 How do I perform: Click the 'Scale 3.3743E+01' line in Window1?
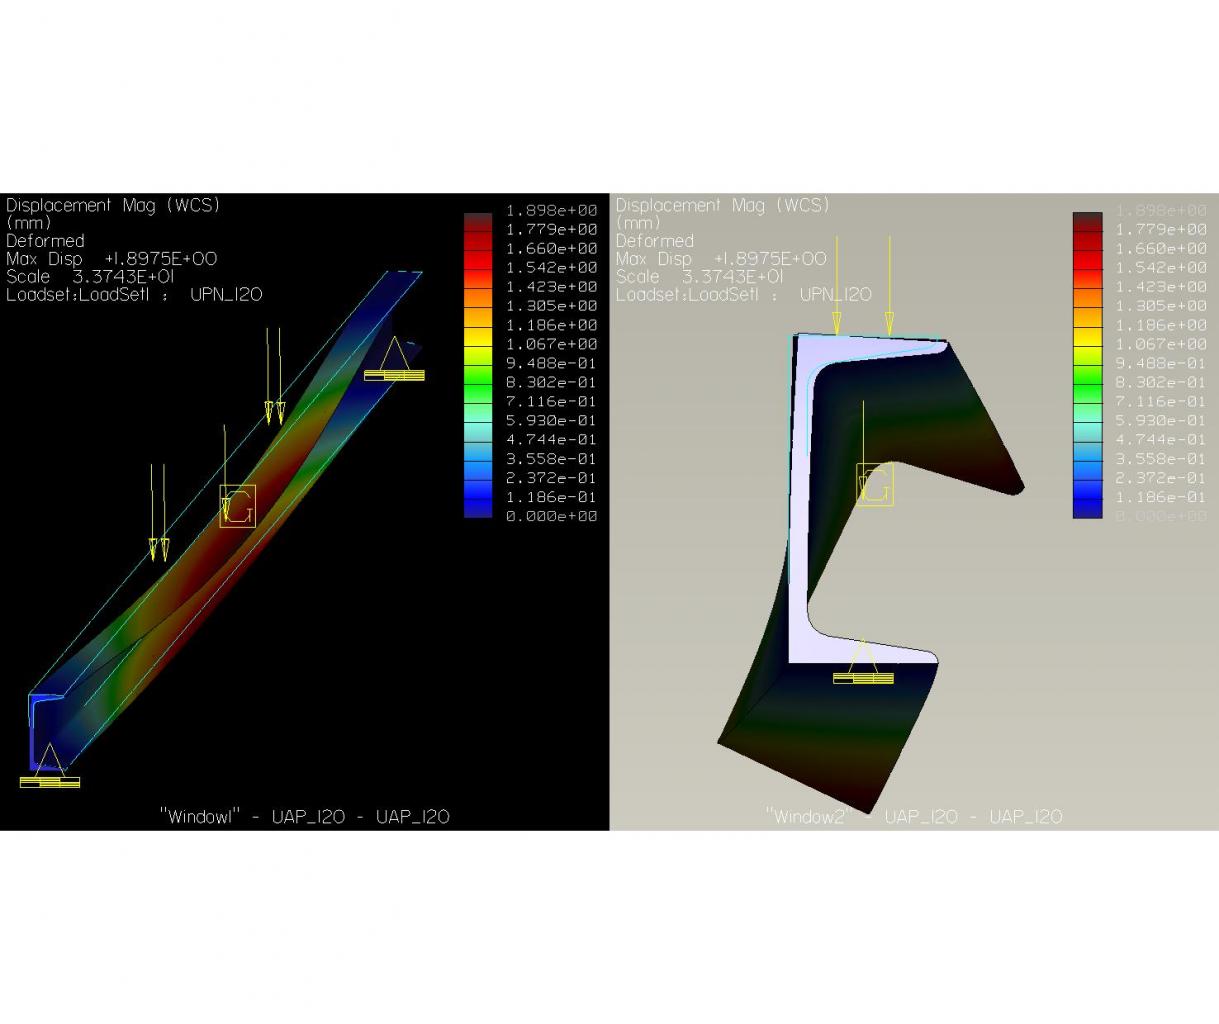pyautogui.click(x=90, y=277)
